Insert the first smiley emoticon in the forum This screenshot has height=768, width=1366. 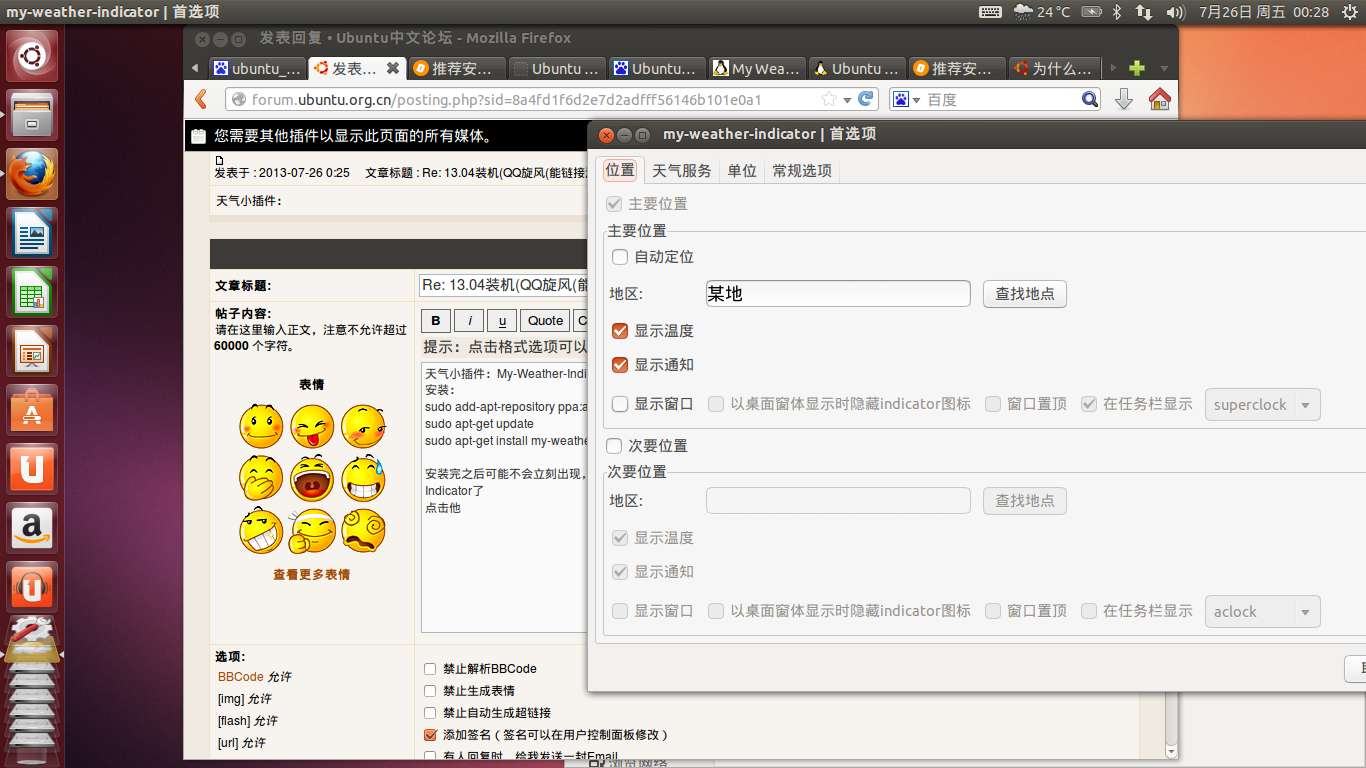click(261, 426)
